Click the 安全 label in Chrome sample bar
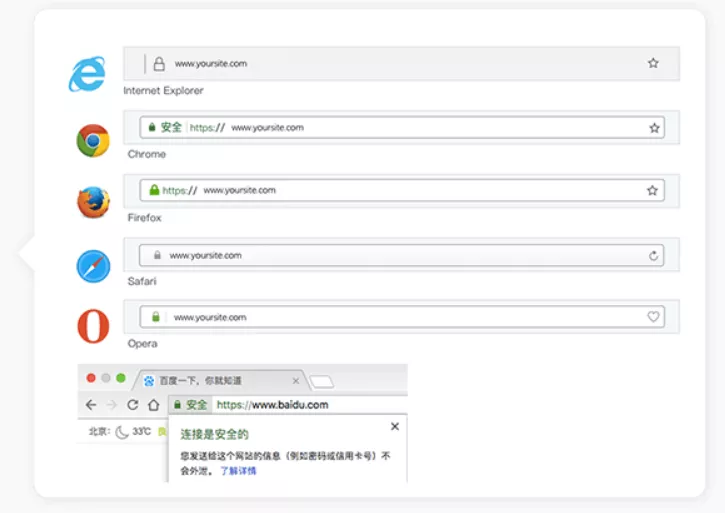 click(172, 127)
